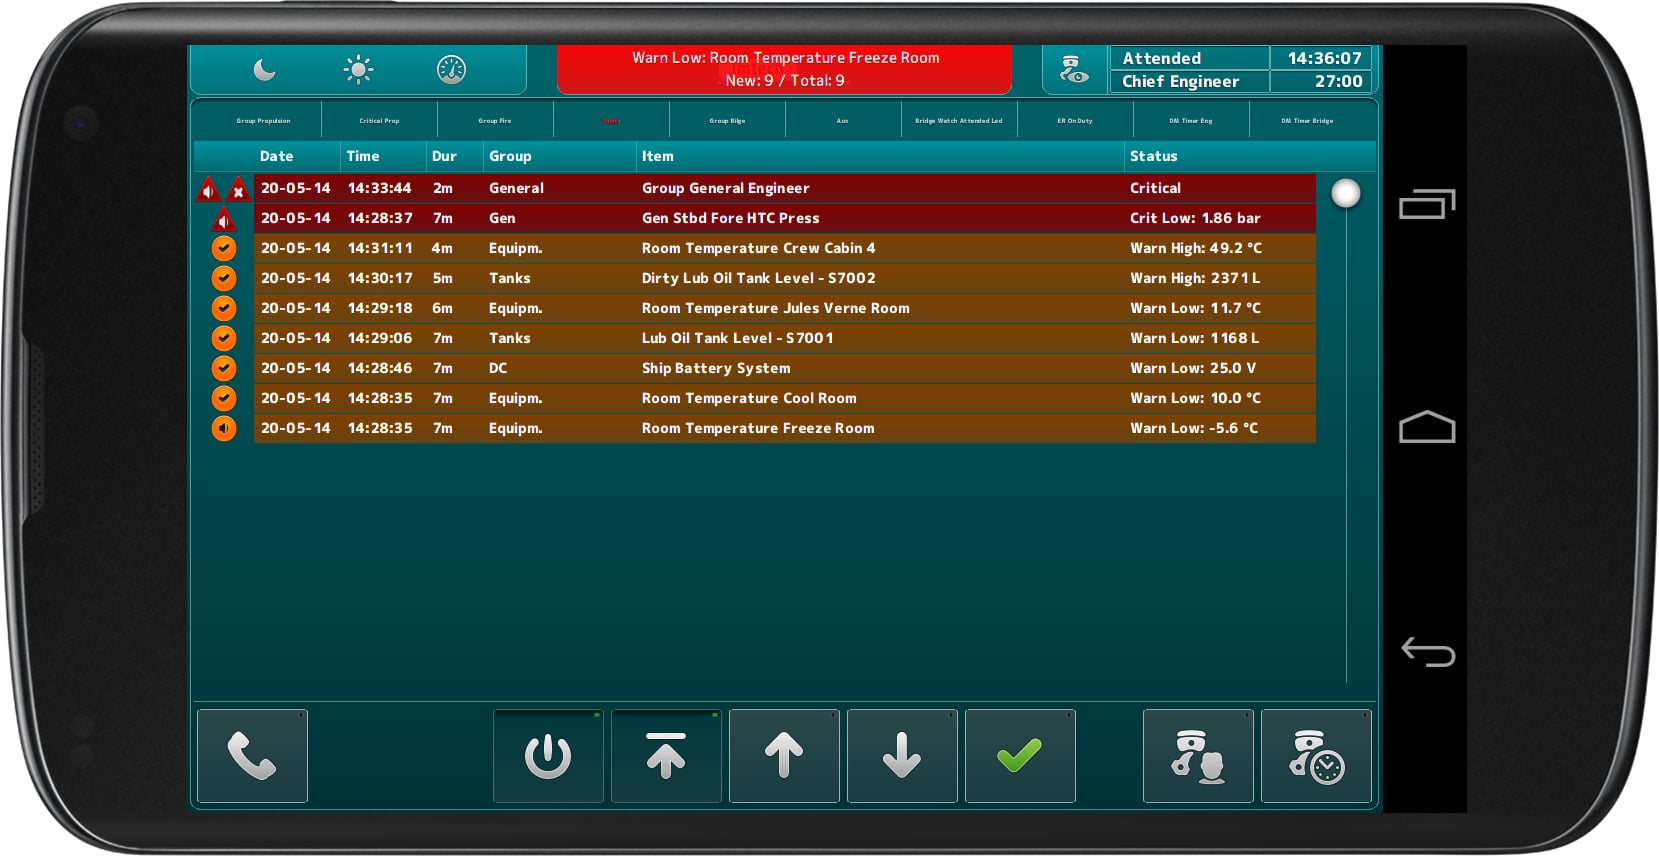
Task: Tap the phone call button
Action: pos(252,756)
